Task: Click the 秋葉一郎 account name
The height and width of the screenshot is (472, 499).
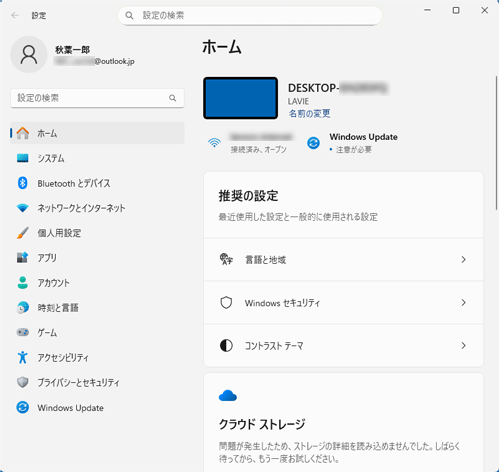Action: pos(72,50)
